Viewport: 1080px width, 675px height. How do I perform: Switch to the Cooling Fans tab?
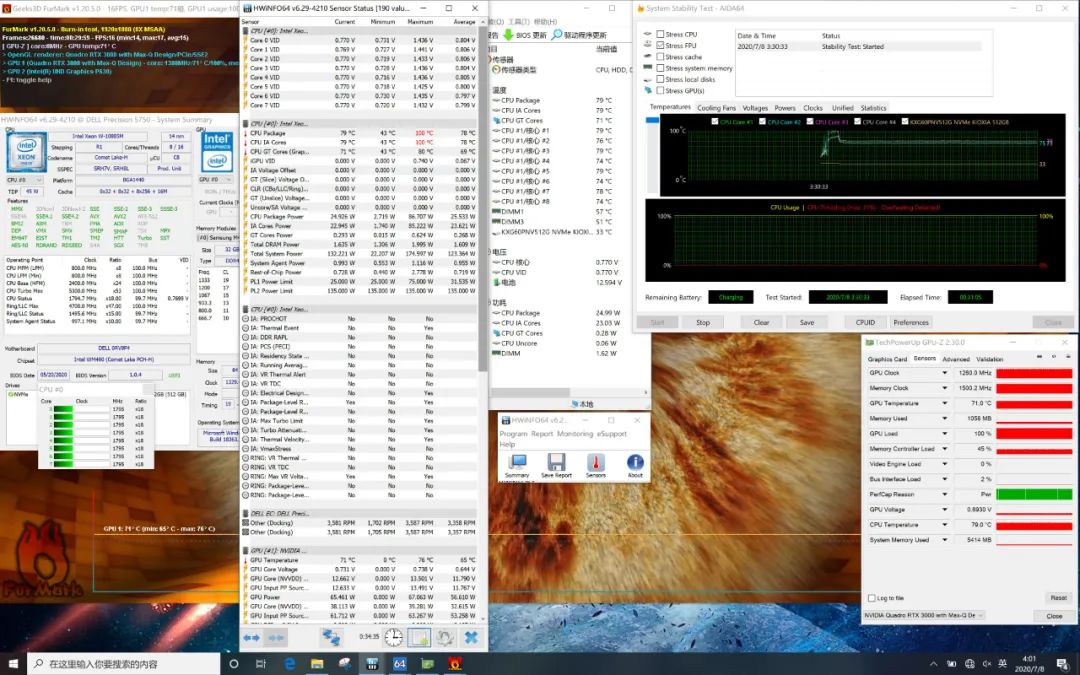[x=716, y=108]
